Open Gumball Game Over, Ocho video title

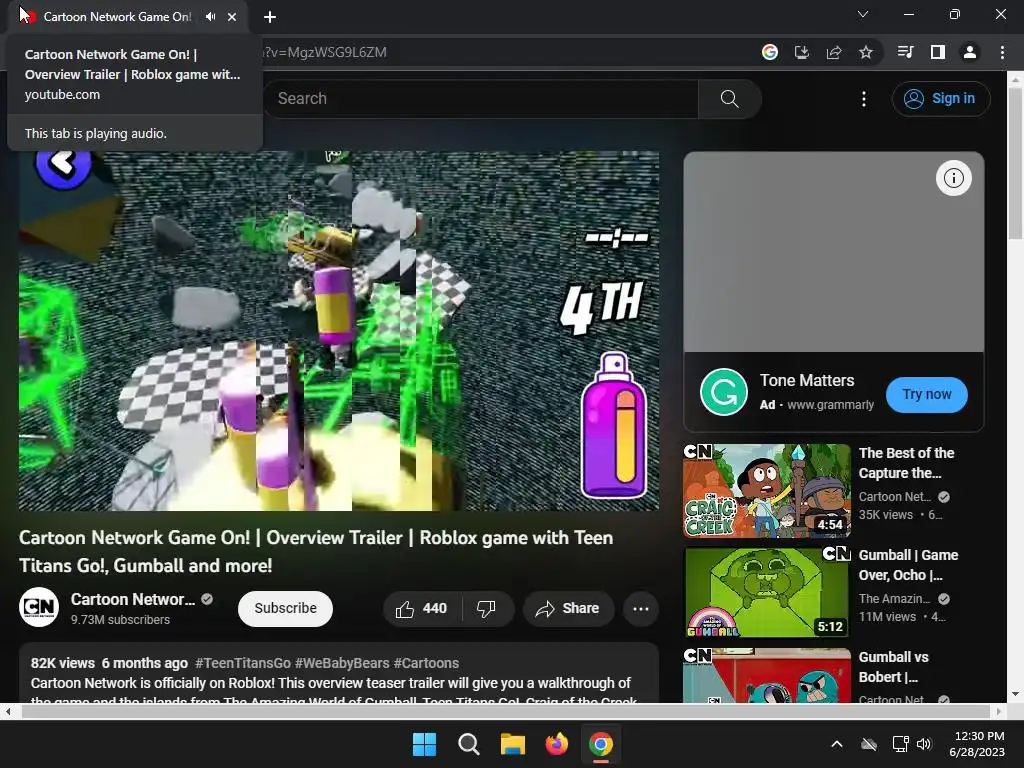click(x=908, y=565)
